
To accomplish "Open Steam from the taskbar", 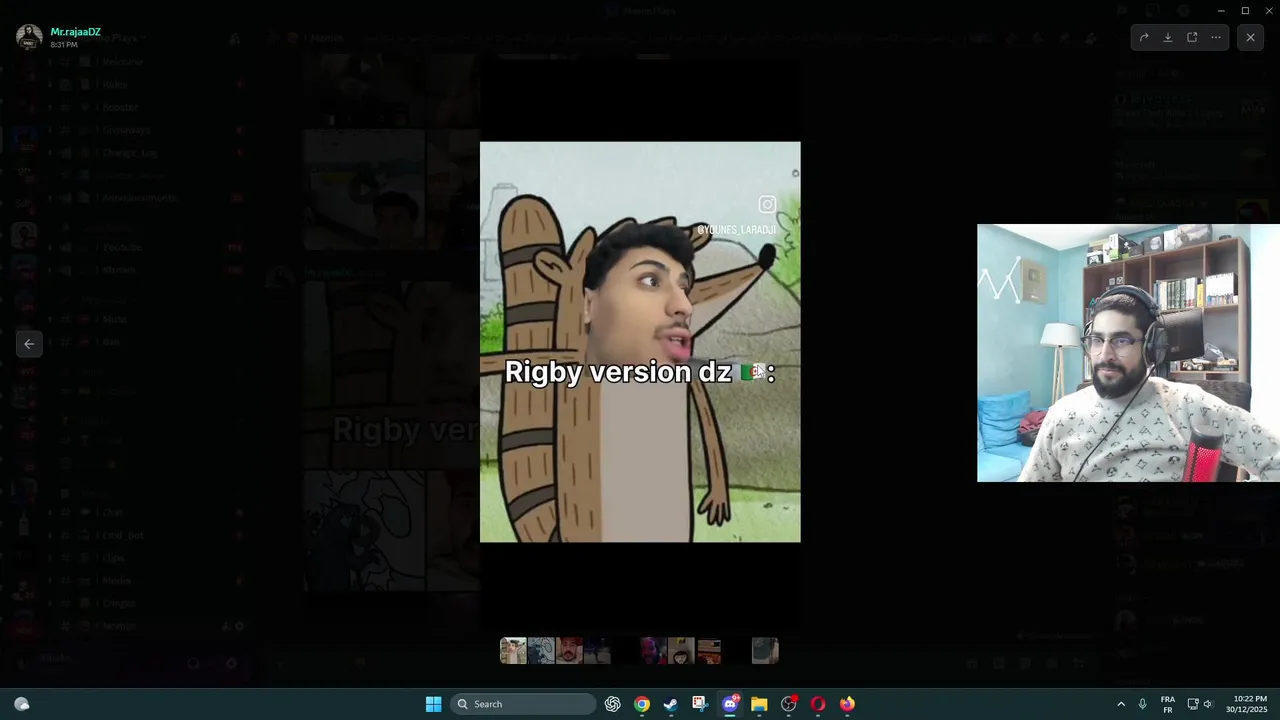I will pyautogui.click(x=671, y=704).
